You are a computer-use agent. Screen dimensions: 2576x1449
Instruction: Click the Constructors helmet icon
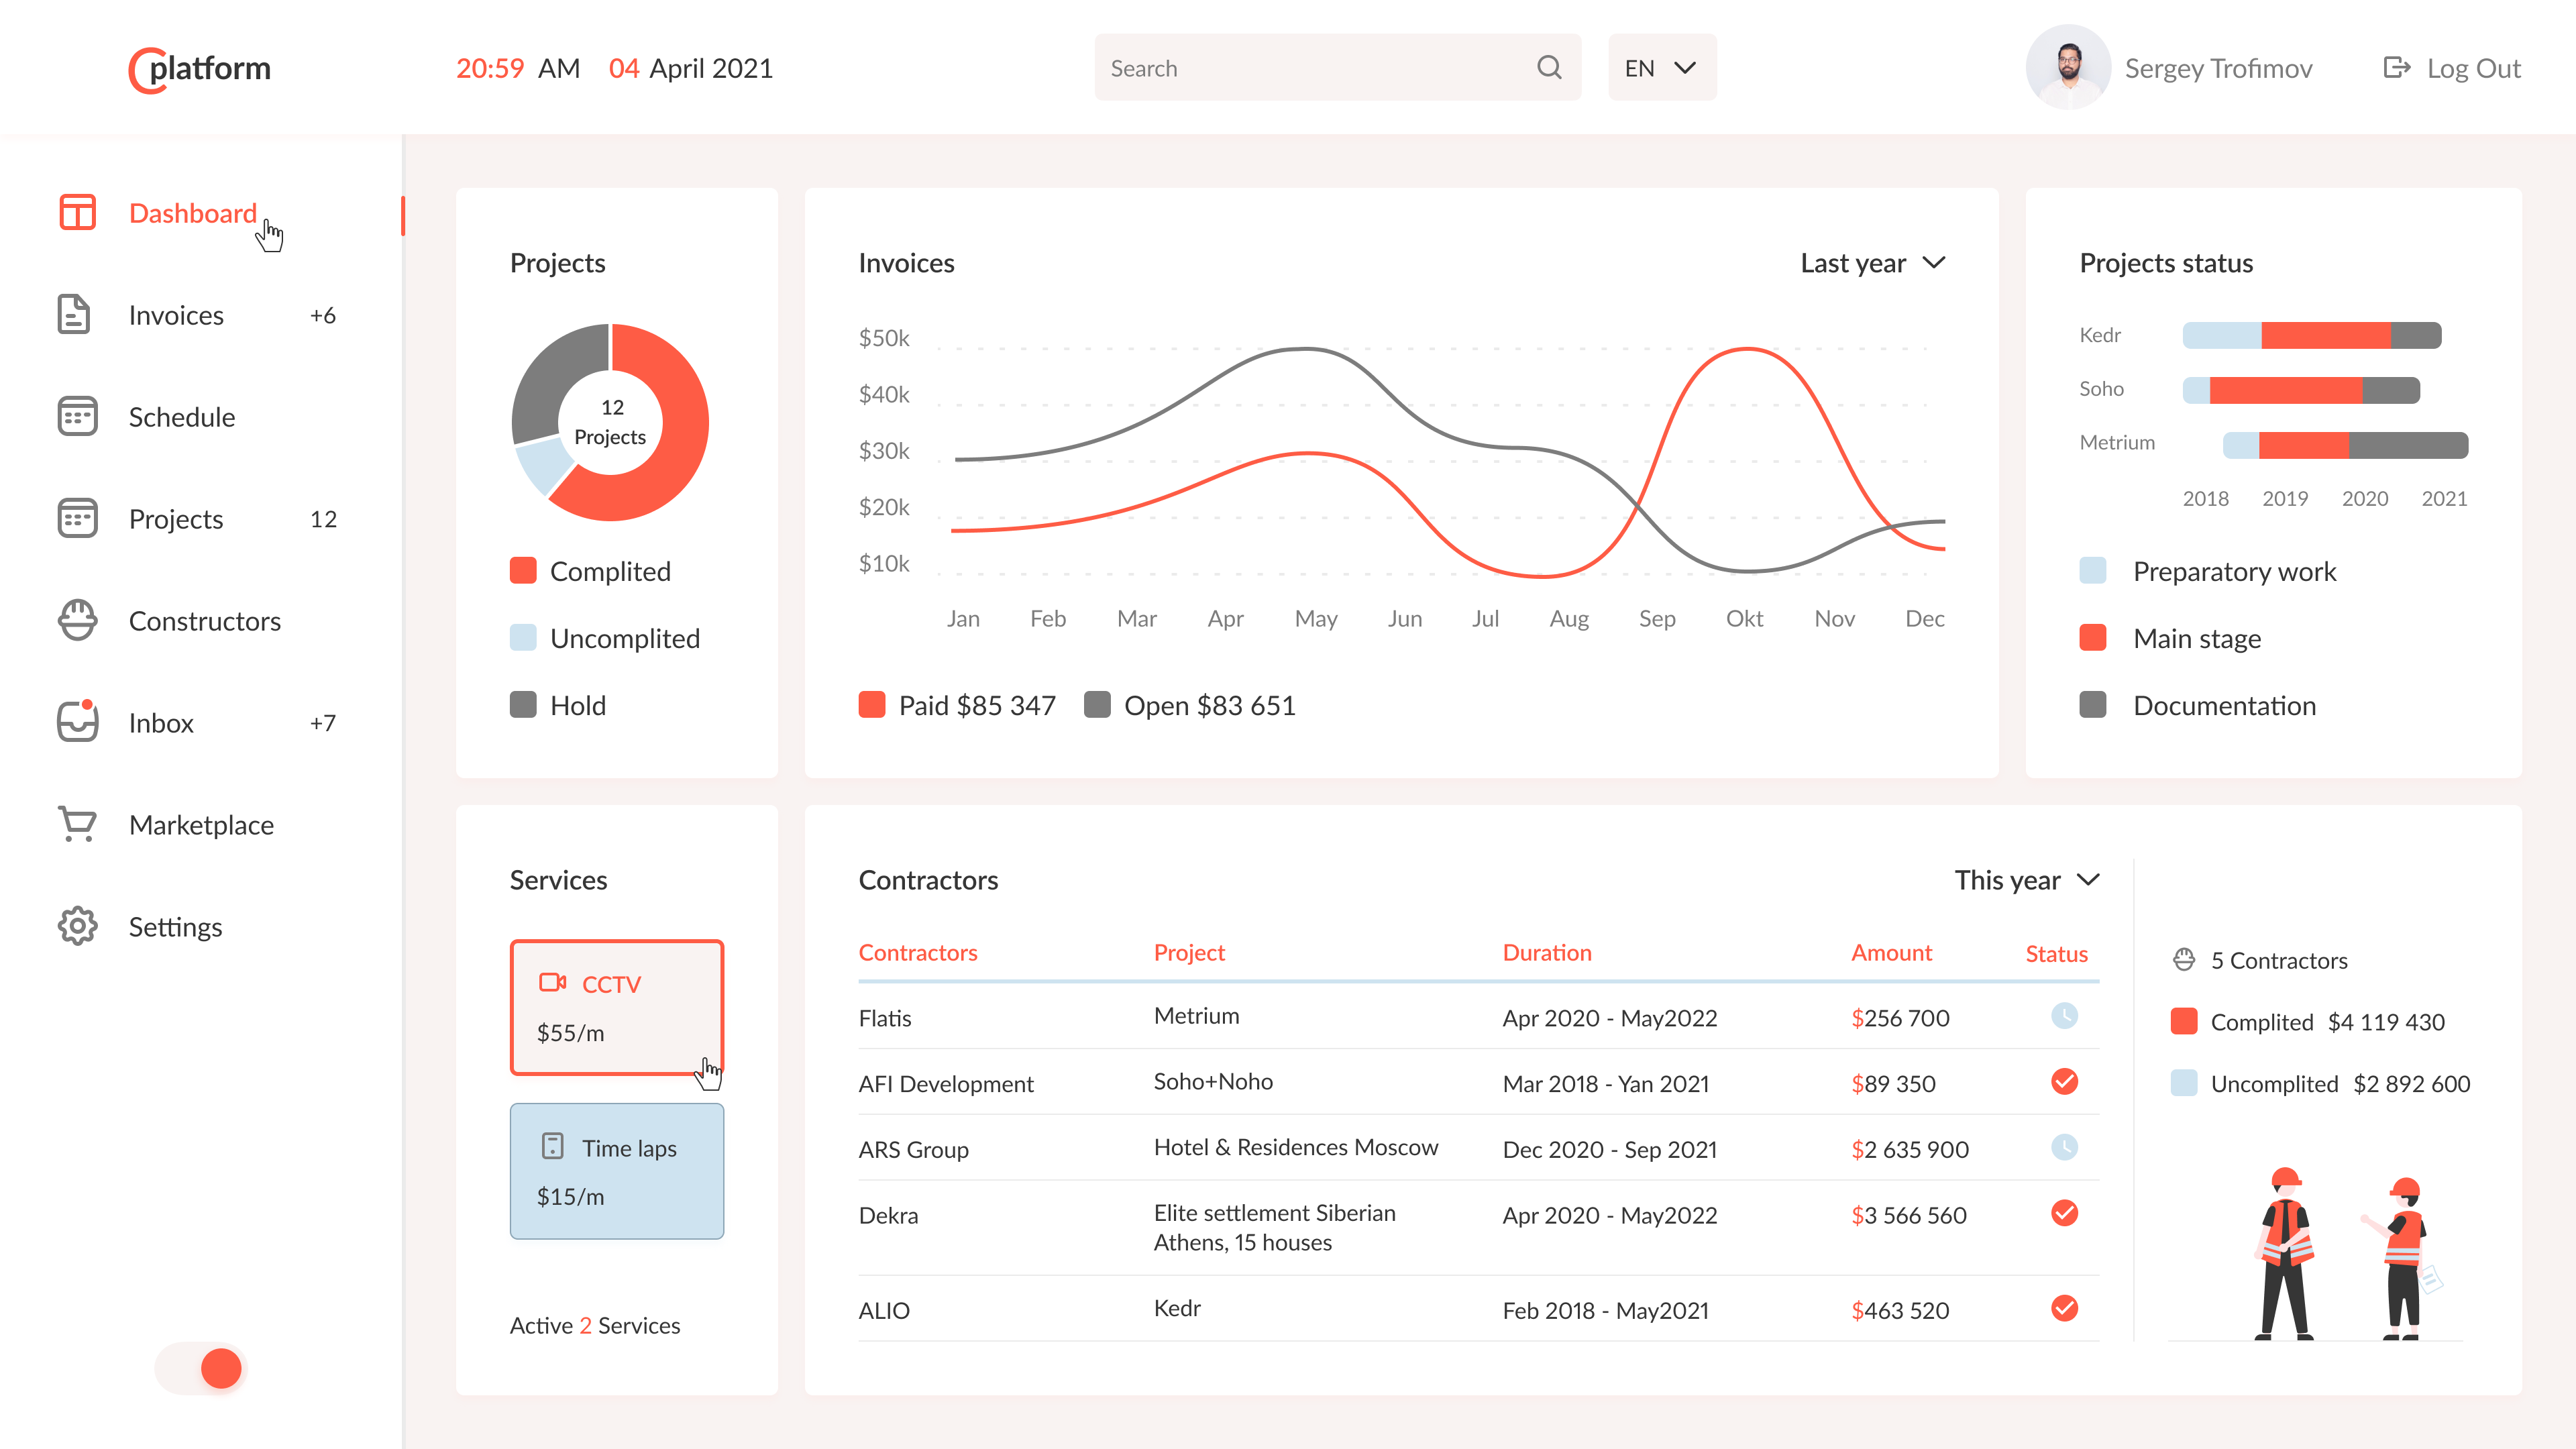click(77, 621)
